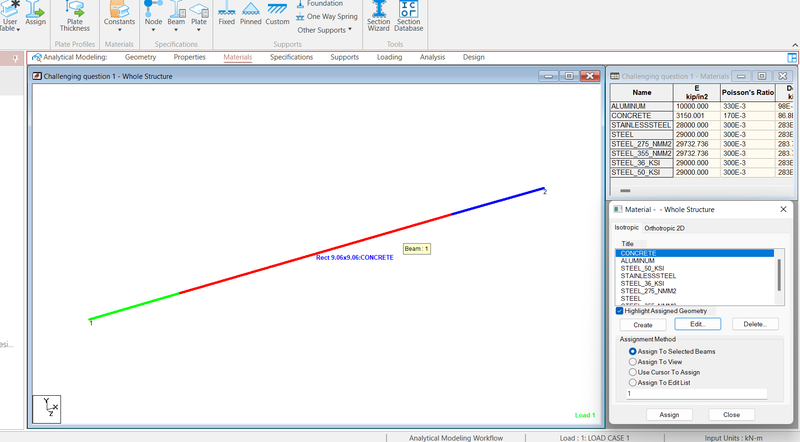The height and width of the screenshot is (442, 800).
Task: Click the Whole Structure window icon
Action: pyautogui.click(x=37, y=76)
